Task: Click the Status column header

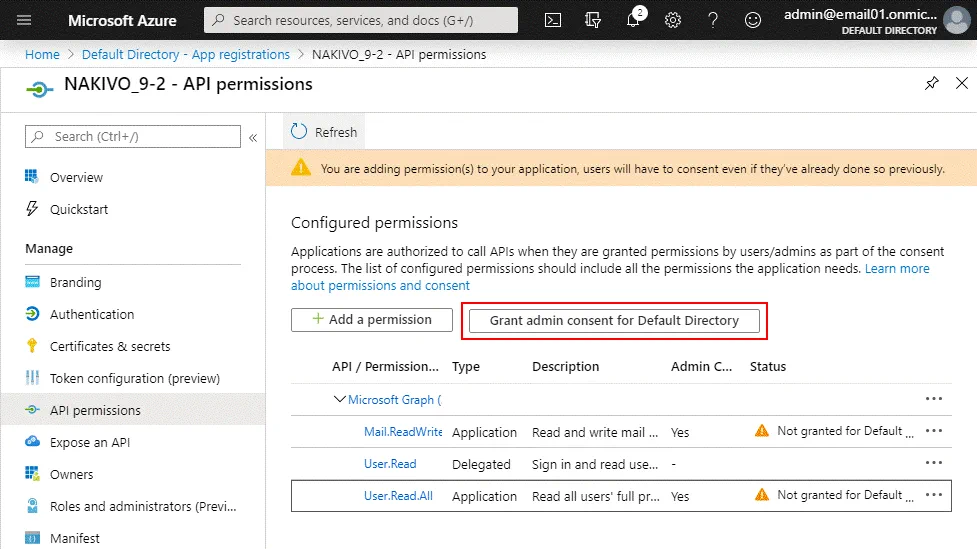Action: [x=768, y=366]
